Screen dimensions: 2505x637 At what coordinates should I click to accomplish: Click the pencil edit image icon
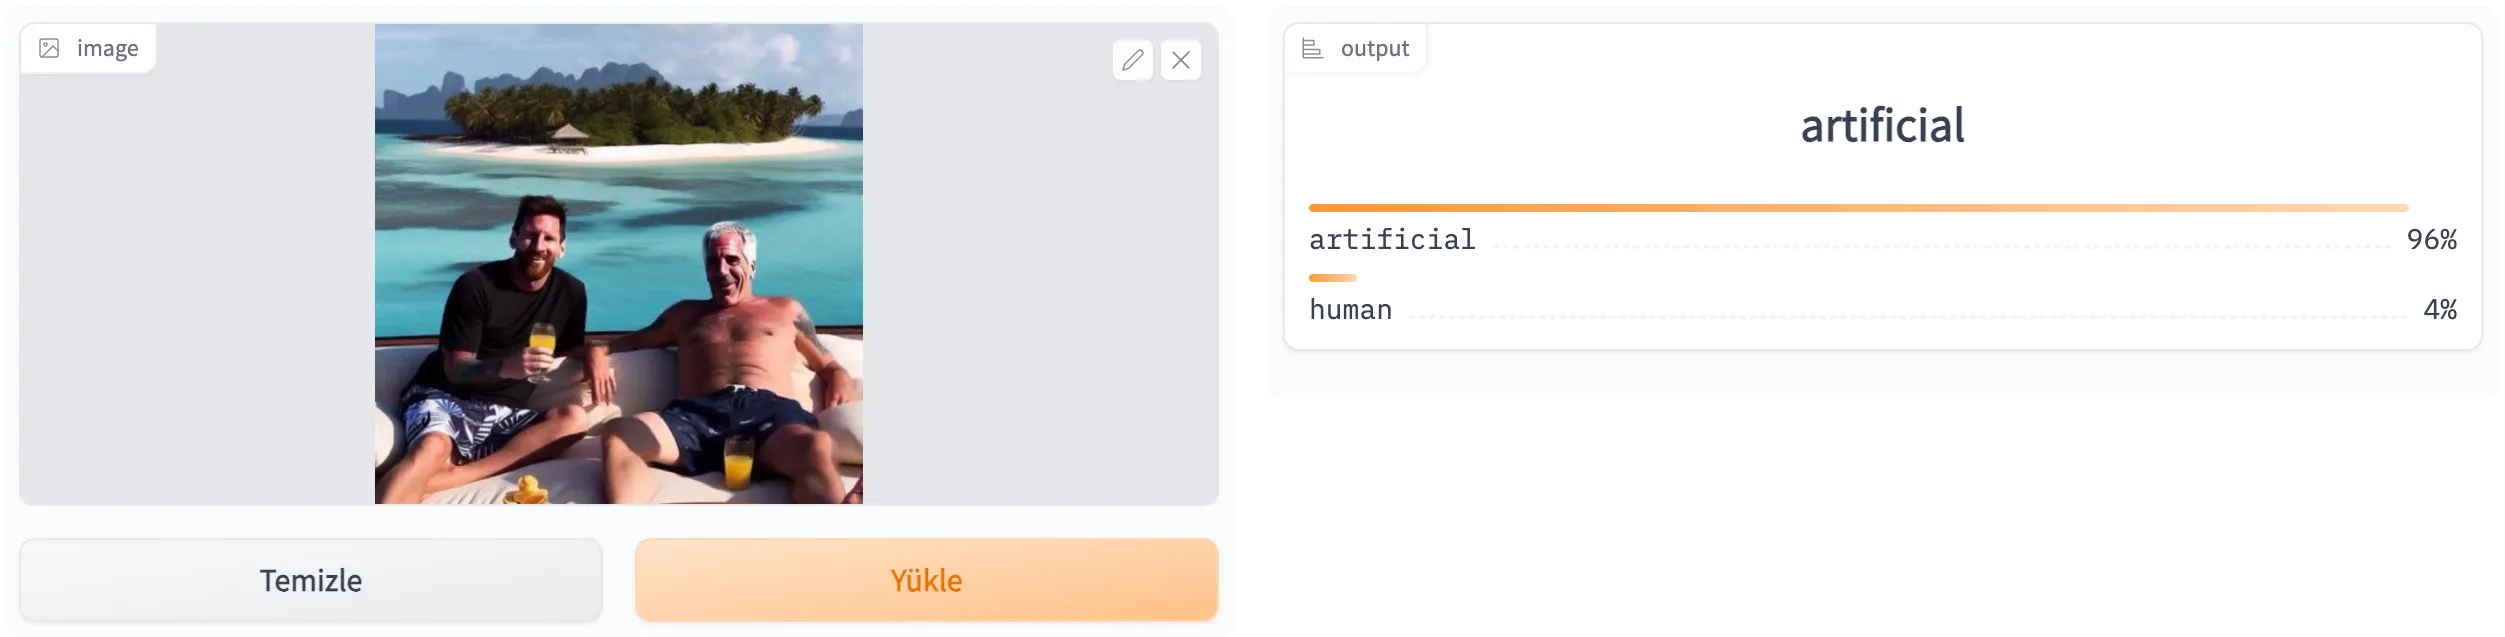[x=1132, y=60]
